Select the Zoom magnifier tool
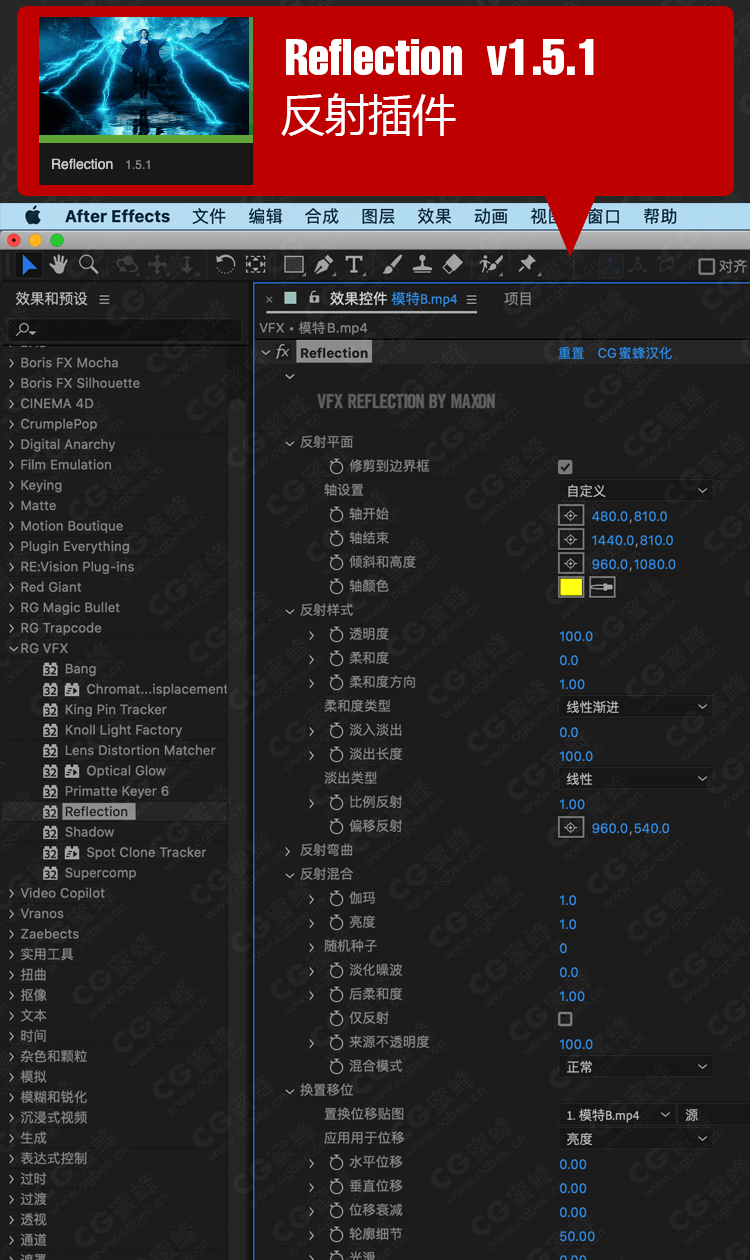The height and width of the screenshot is (1260, 750). pyautogui.click(x=89, y=265)
